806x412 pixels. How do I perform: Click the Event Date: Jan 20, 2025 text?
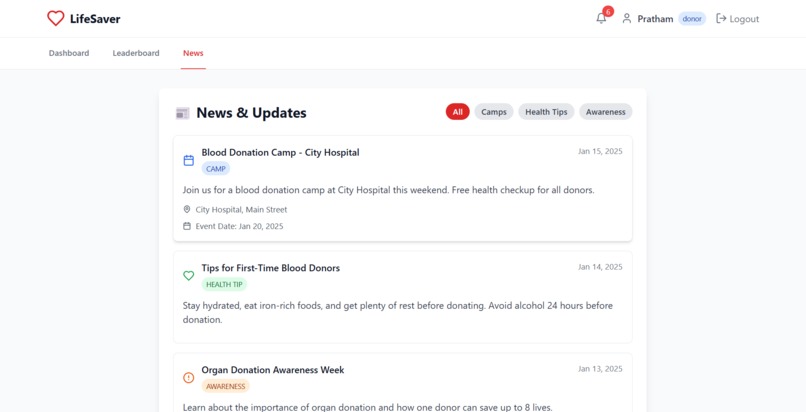(x=239, y=226)
